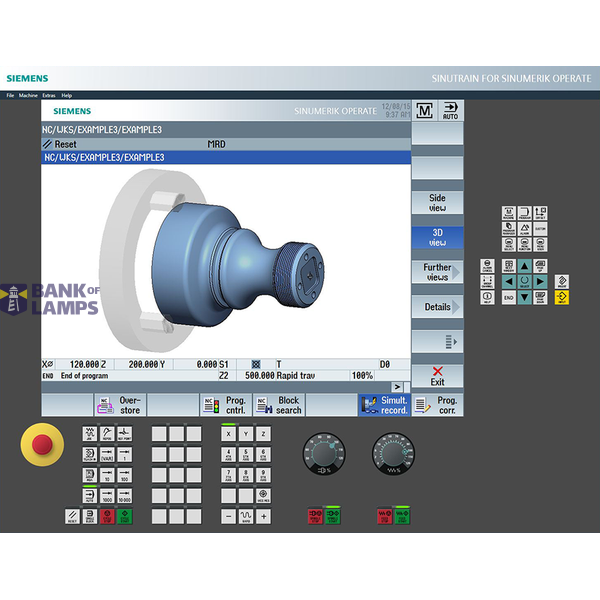Screen dimensions: 600x600
Task: Expand Further views softkey
Action: tap(437, 272)
